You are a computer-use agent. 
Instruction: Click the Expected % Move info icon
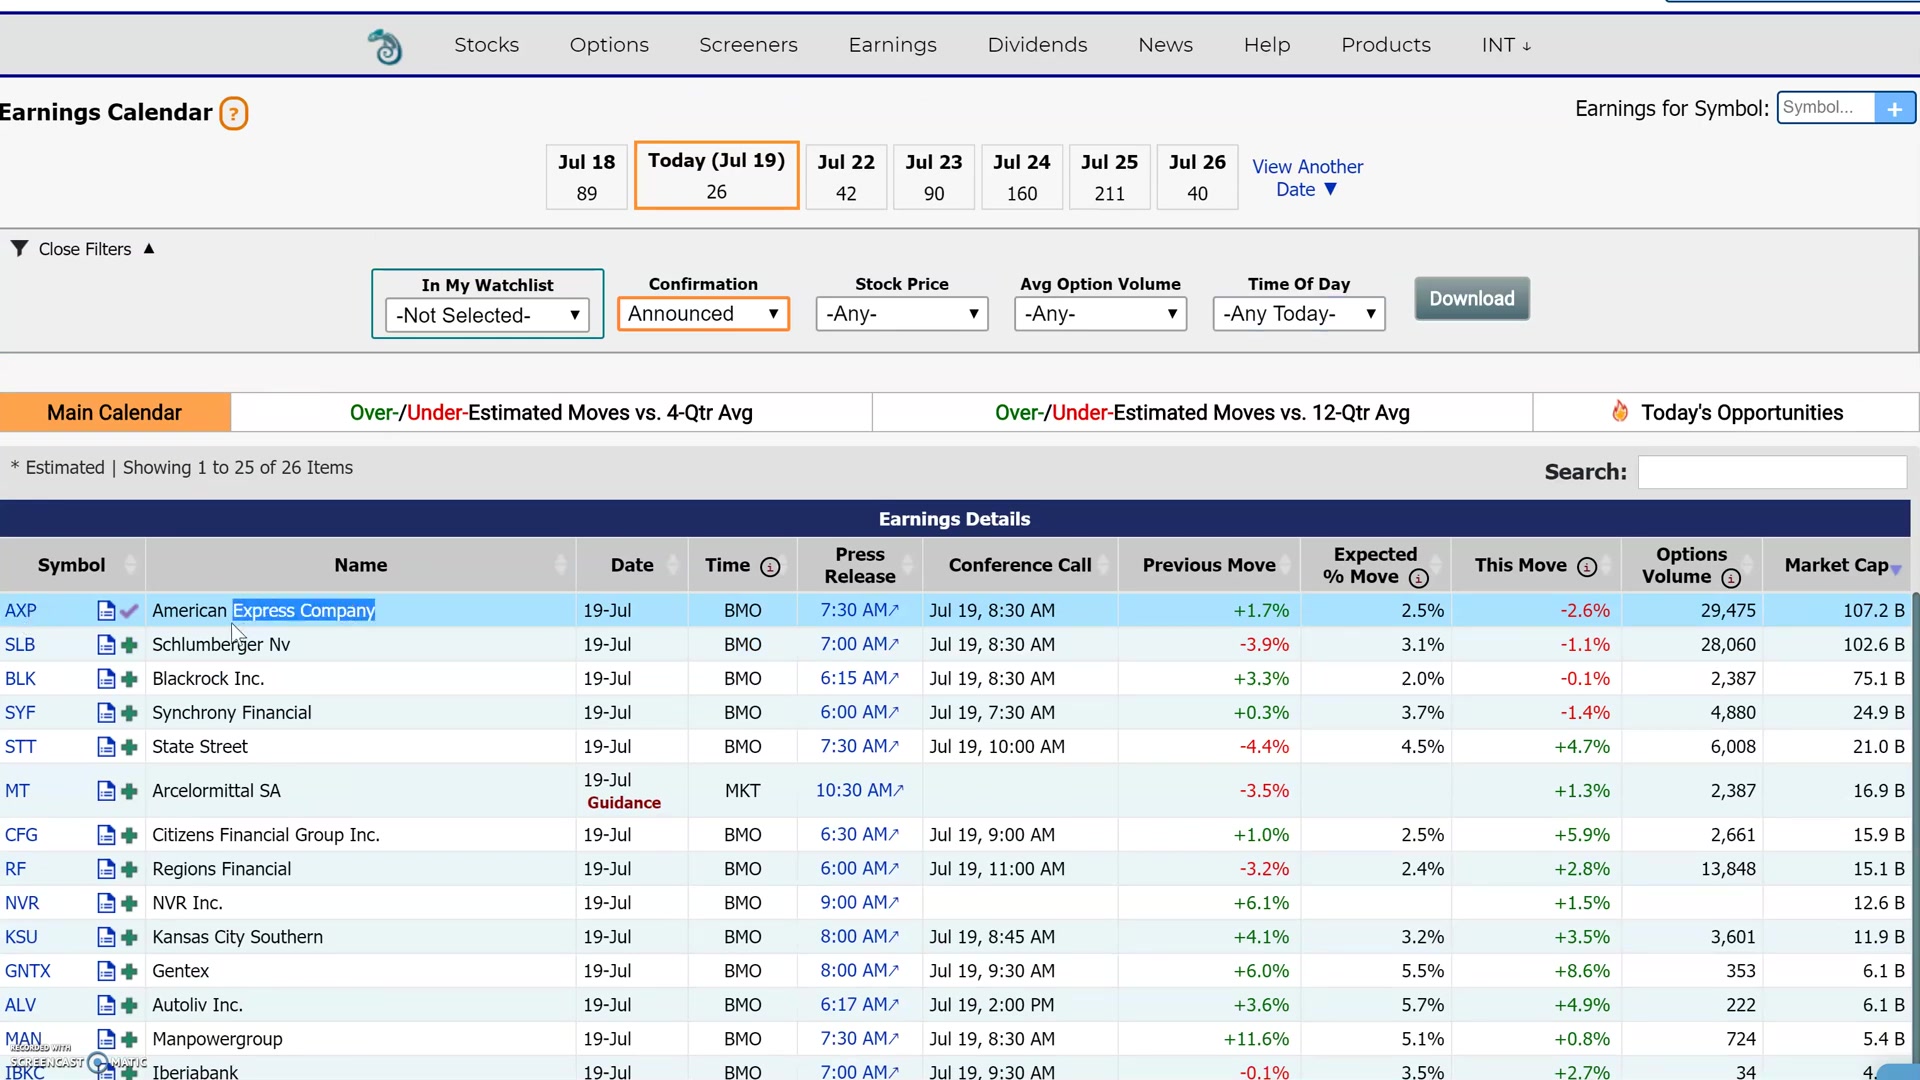click(1418, 578)
